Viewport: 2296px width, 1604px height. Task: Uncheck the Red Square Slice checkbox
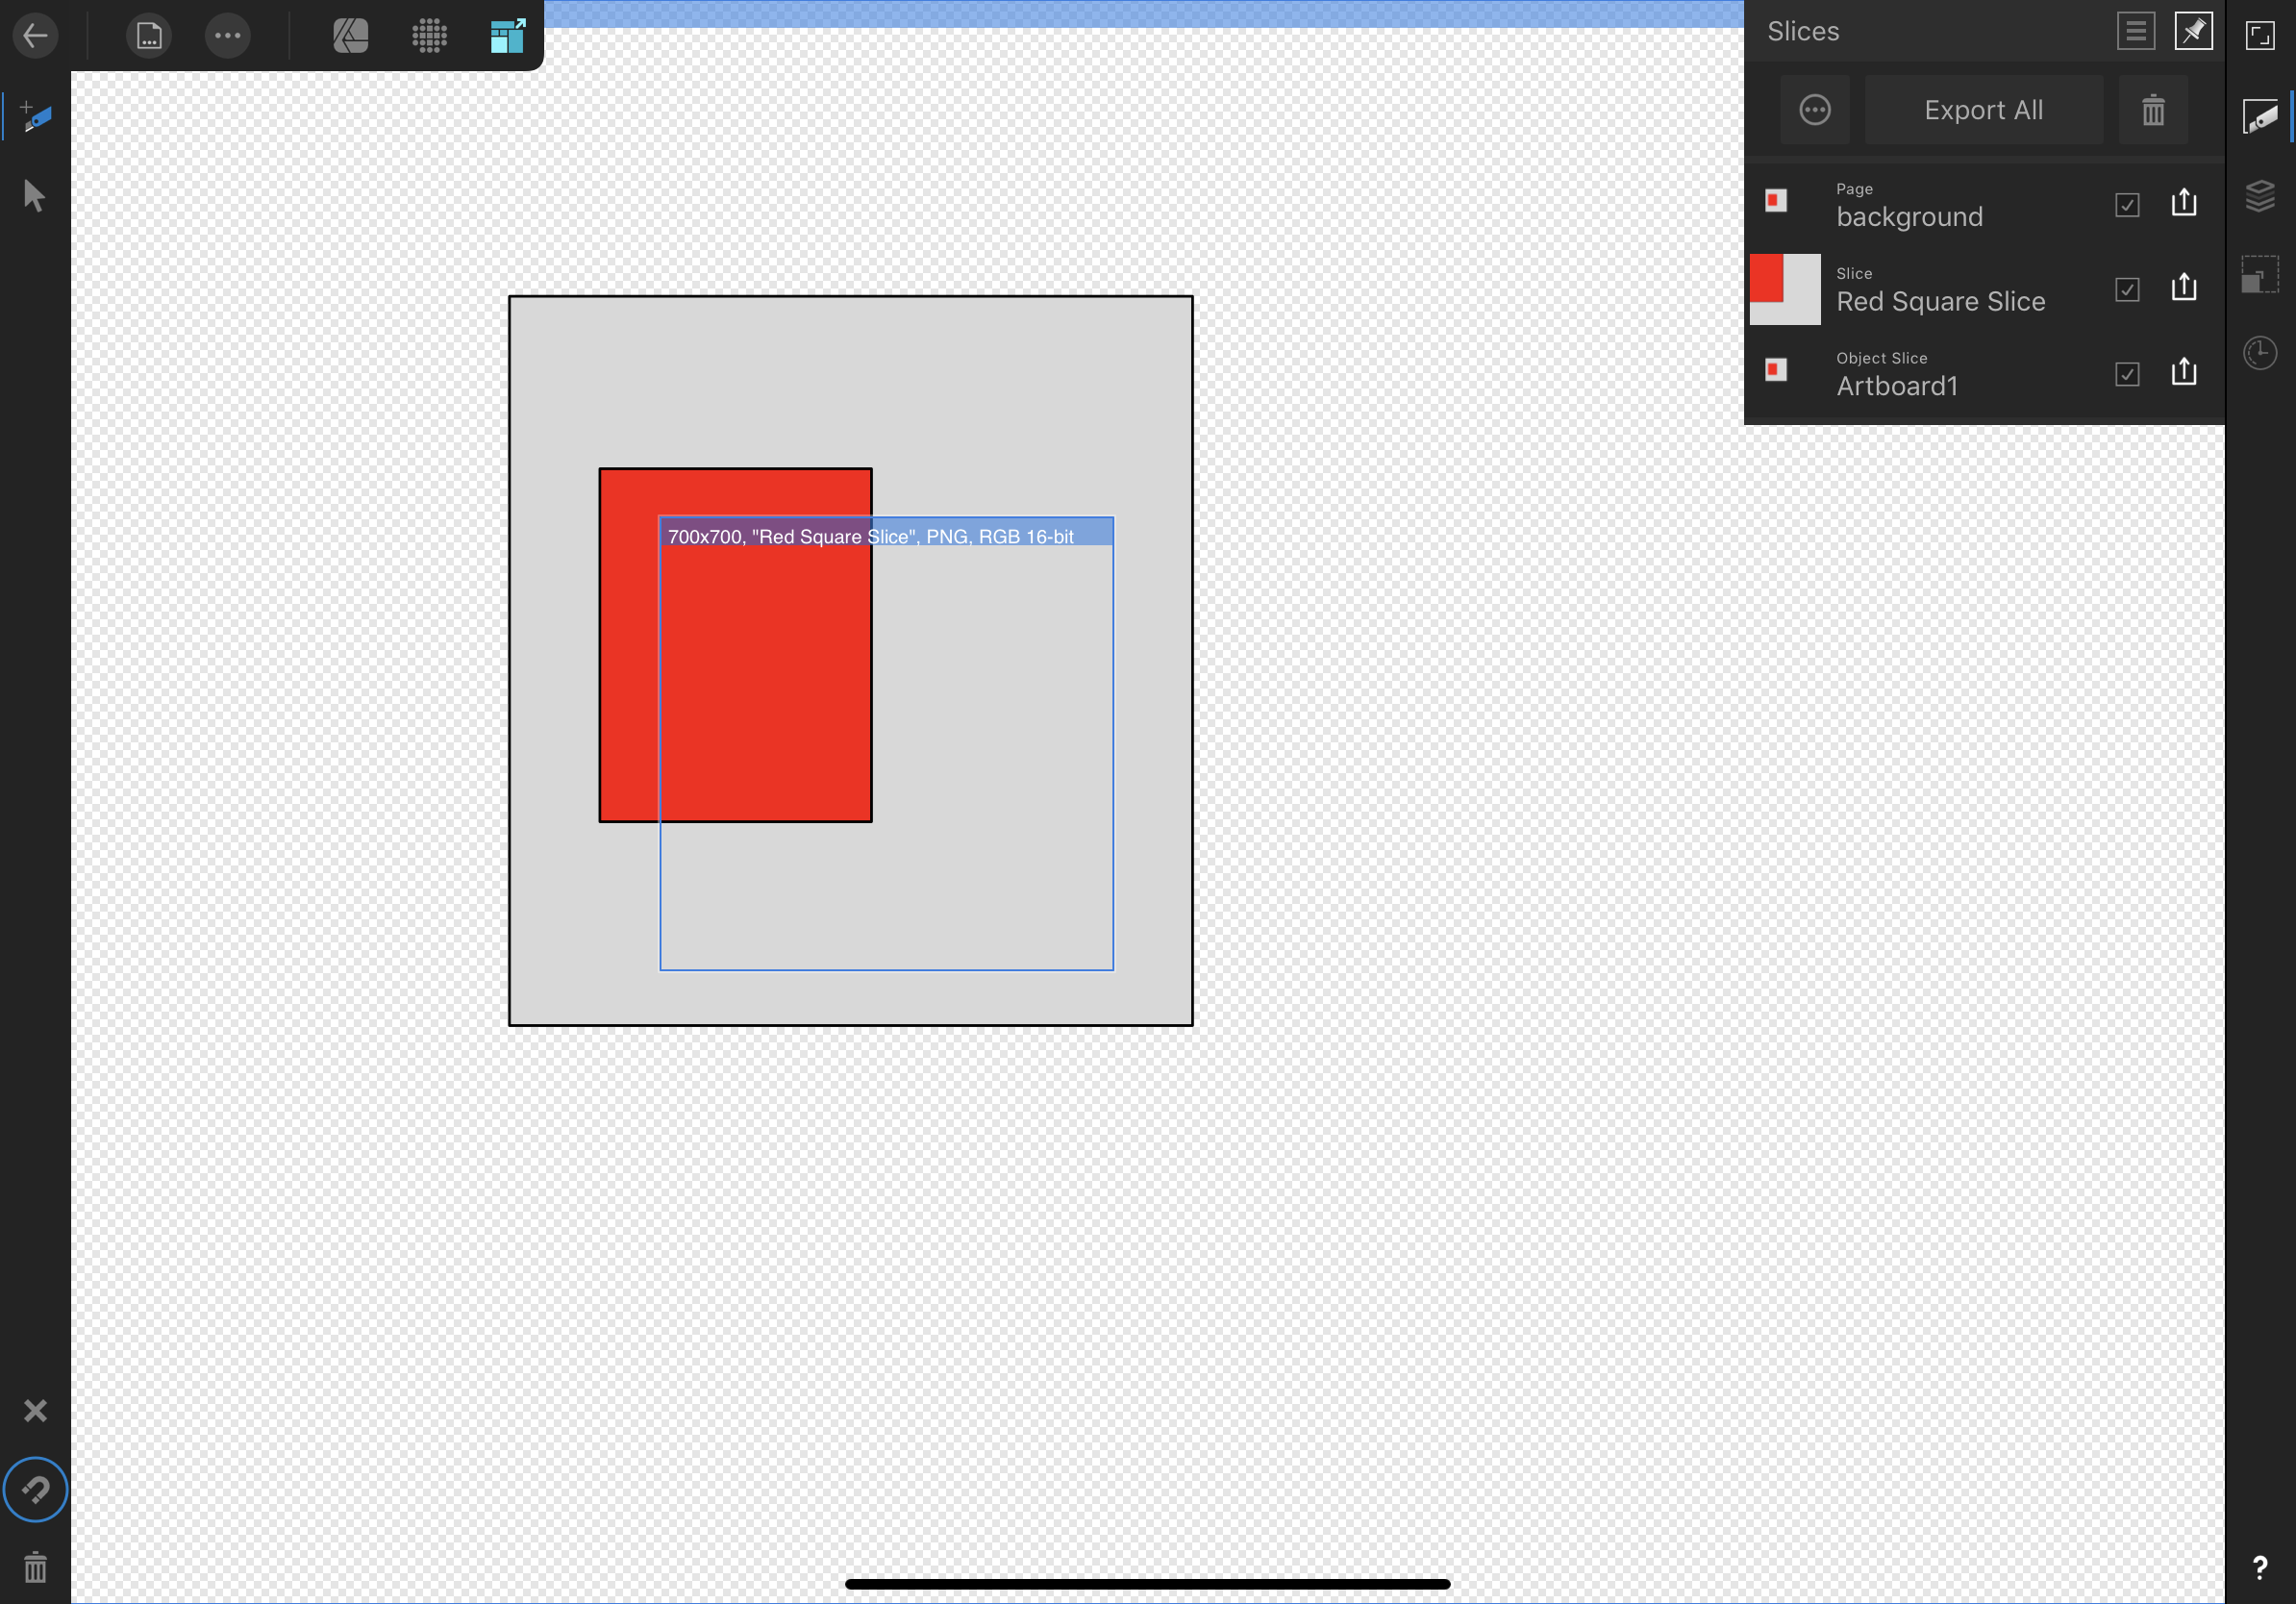(x=2127, y=290)
